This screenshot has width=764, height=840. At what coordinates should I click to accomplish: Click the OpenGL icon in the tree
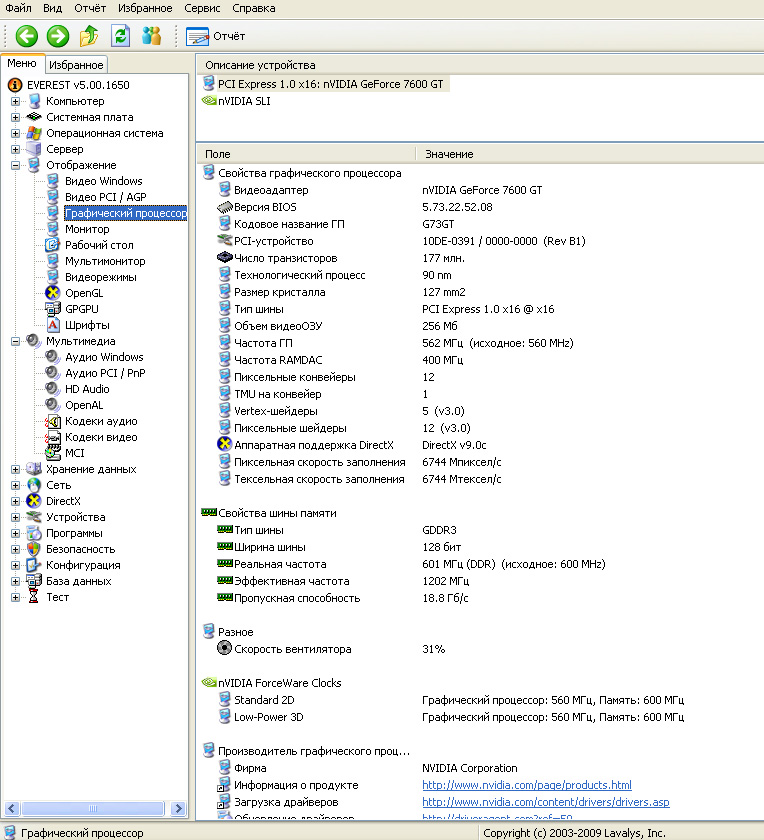coord(53,293)
